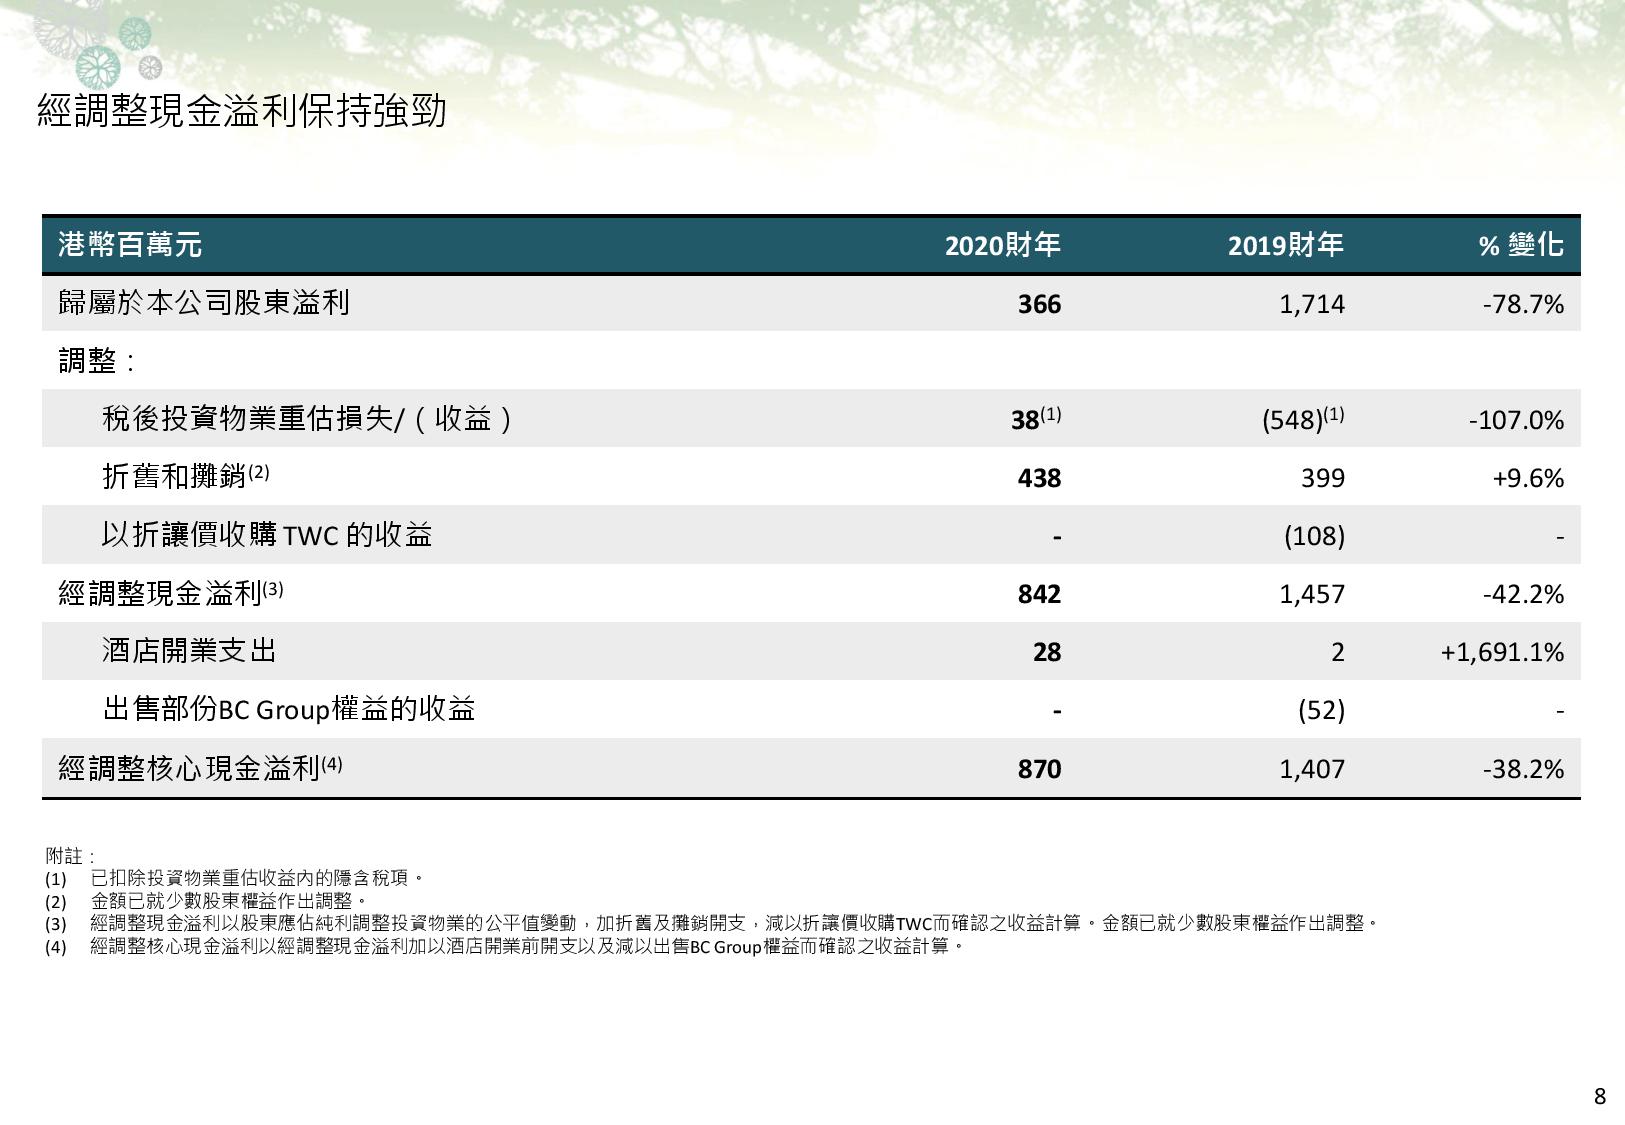1625x1125 pixels.
Task: Click the value 842
Action: (1039, 594)
